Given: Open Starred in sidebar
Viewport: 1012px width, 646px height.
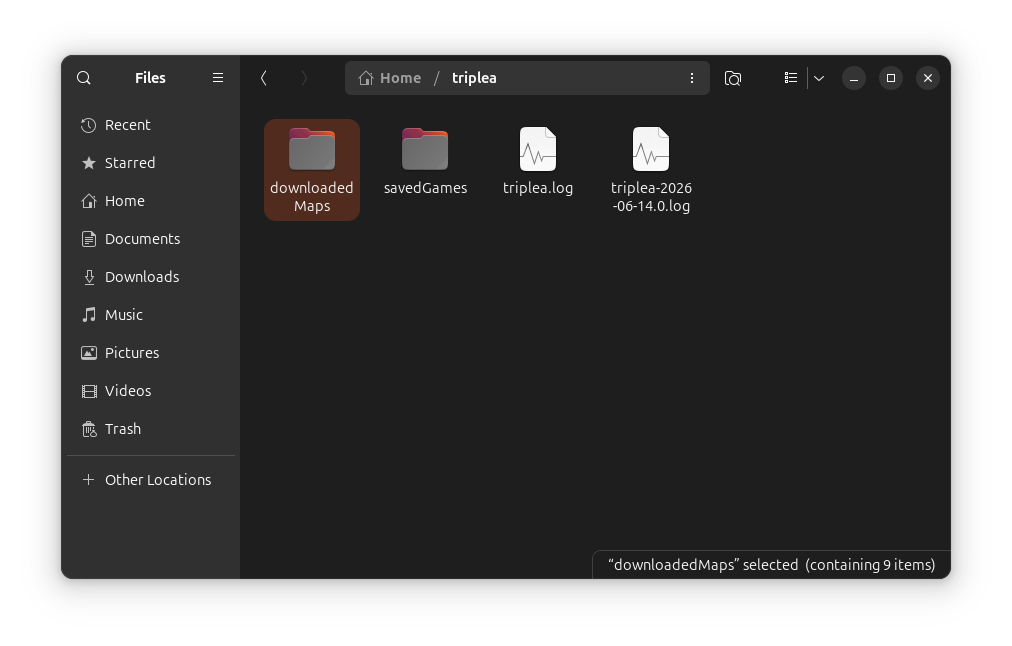Looking at the screenshot, I should click(151, 163).
